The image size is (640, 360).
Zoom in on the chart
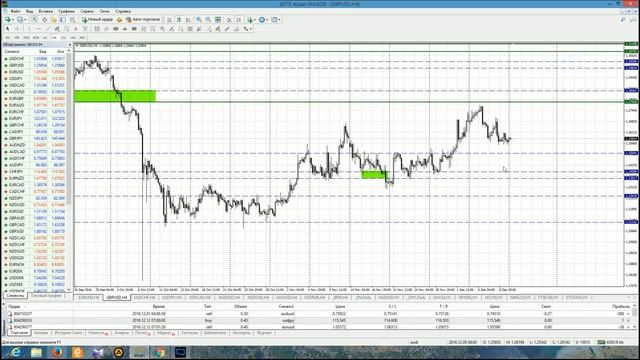199,20
